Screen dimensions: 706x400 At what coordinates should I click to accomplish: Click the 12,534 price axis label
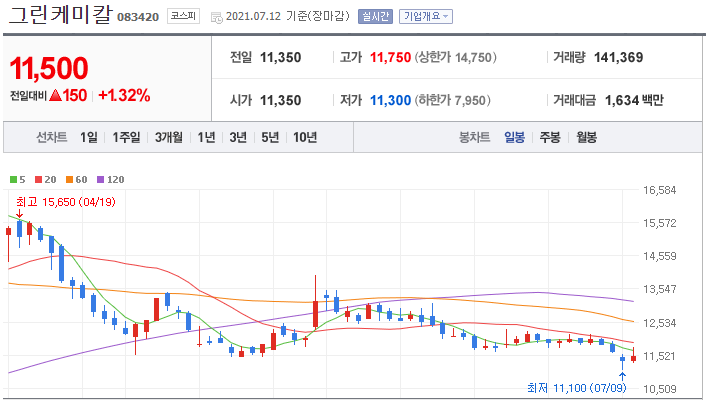click(x=660, y=323)
